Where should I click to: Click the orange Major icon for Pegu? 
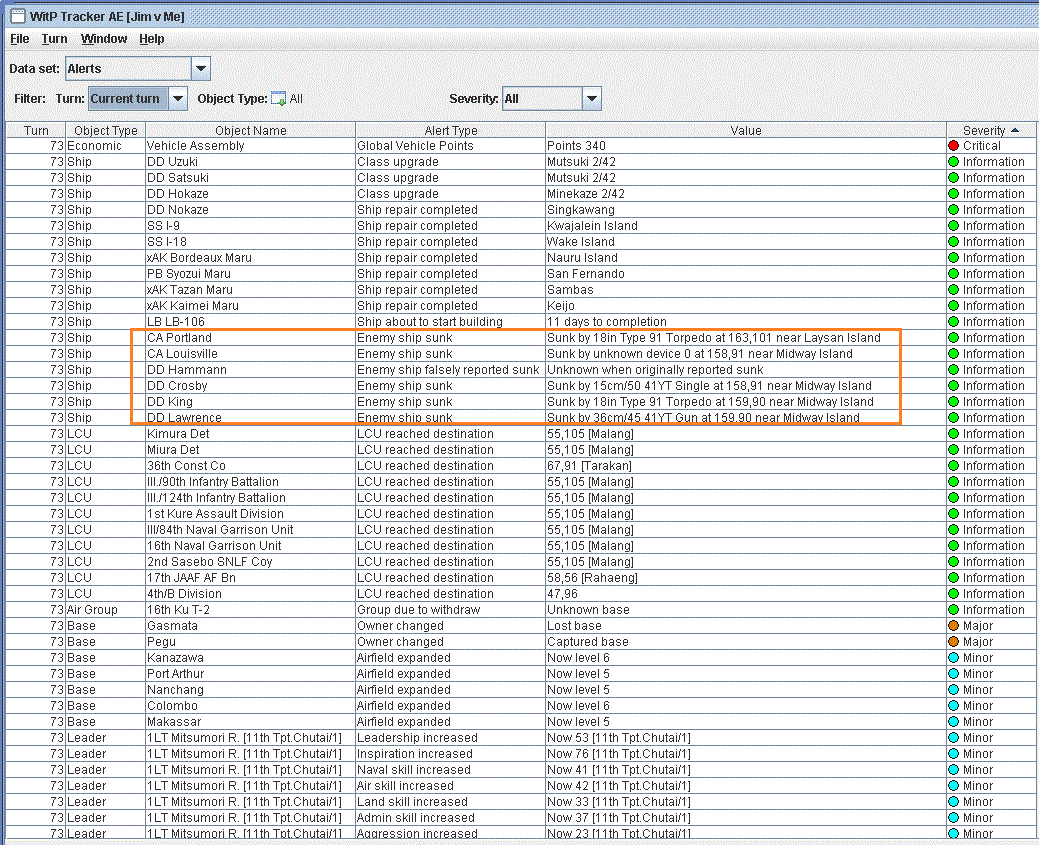click(954, 642)
